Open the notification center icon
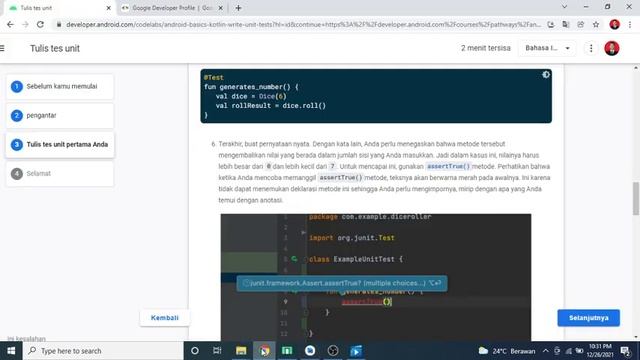Image resolution: width=640 pixels, height=360 pixels. pos(625,351)
